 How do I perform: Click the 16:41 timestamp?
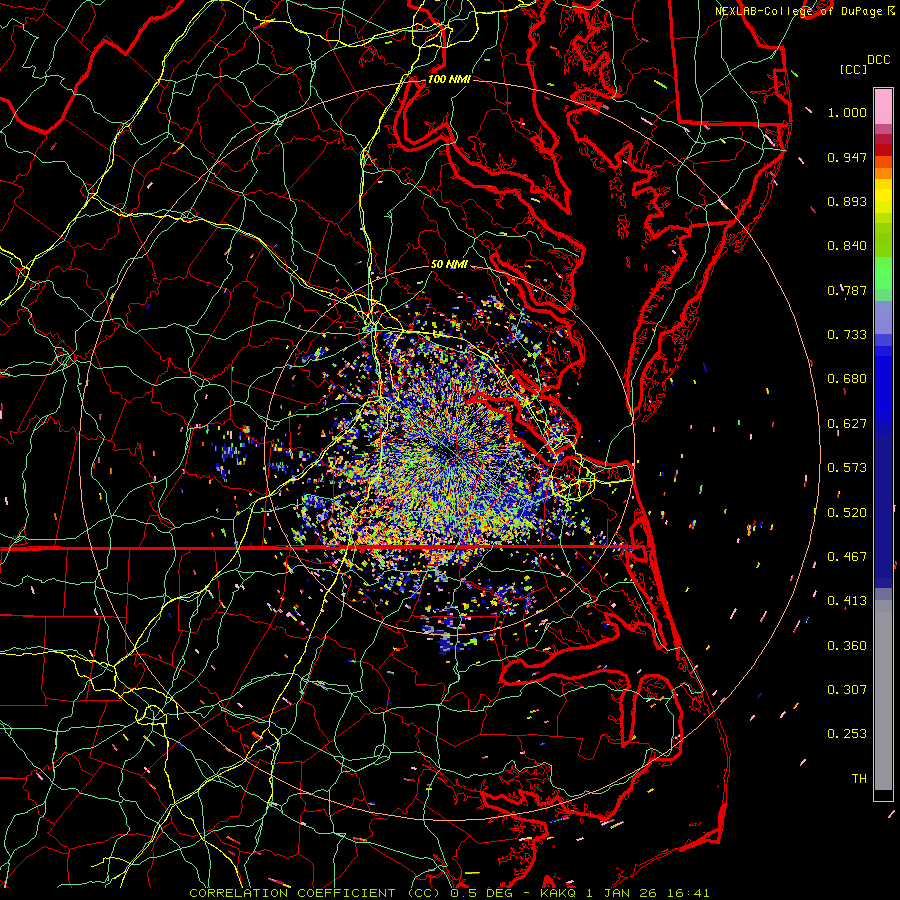689,893
